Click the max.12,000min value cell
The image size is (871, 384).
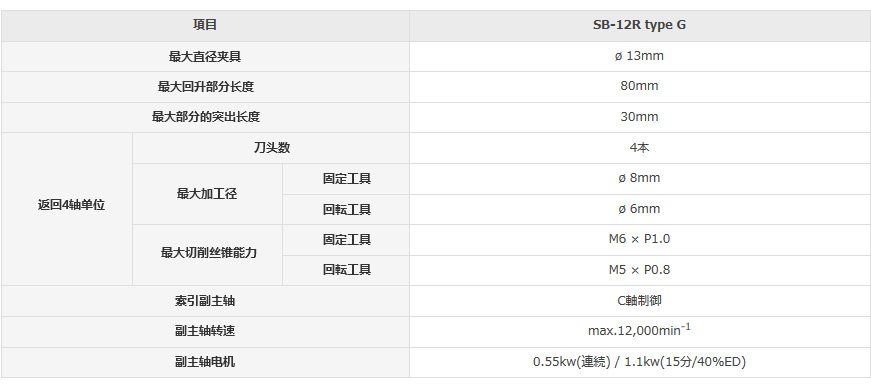point(640,331)
